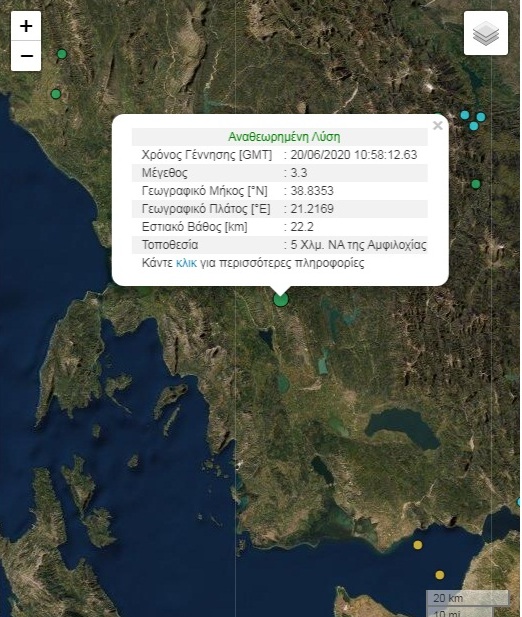The width and height of the screenshot is (522, 617).
Task: Click the focal depth value 22.2
Action: point(302,227)
